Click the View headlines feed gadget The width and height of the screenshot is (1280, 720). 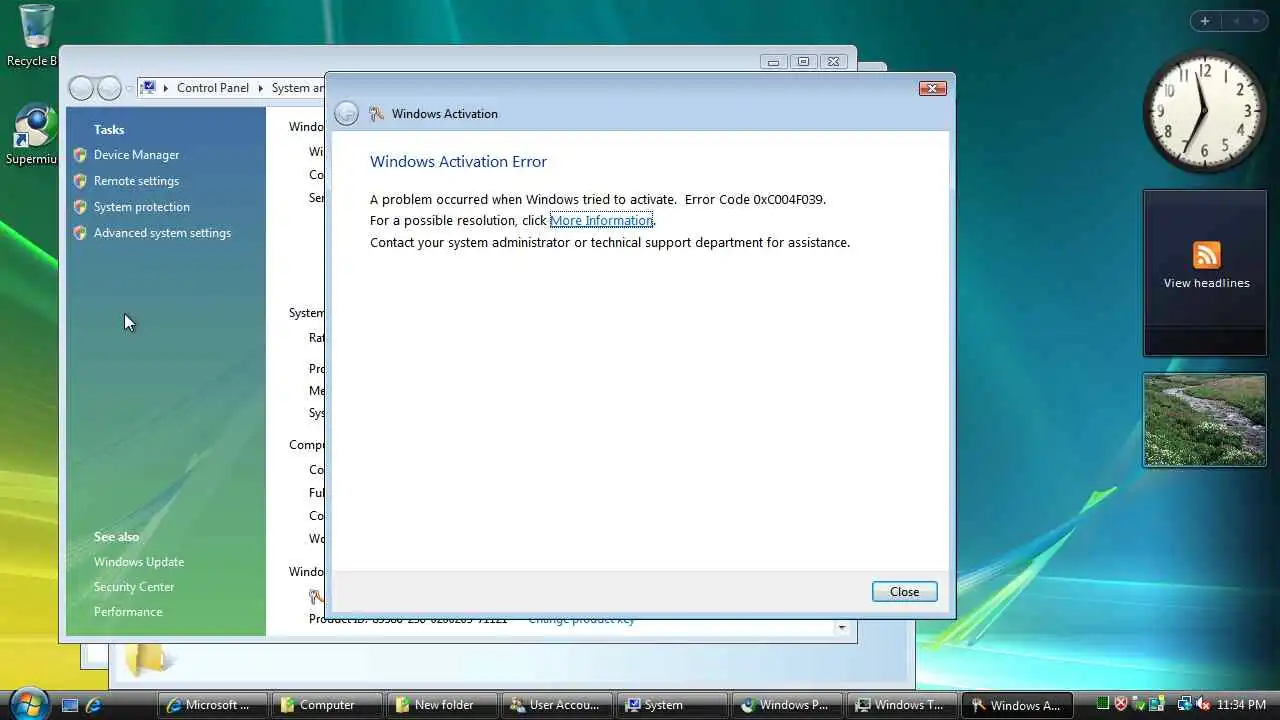tap(1205, 273)
